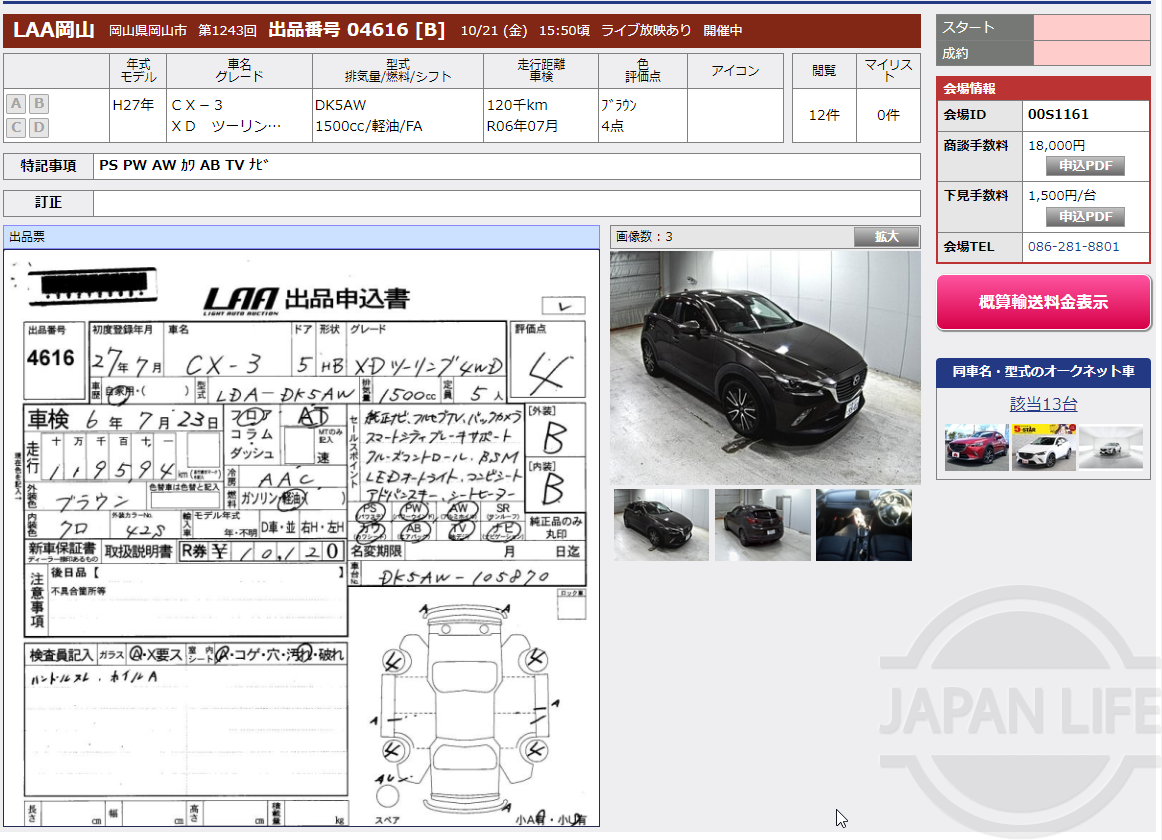Click the main CX-3 photo to enlarge
The image size is (1162, 840).
pyautogui.click(x=765, y=366)
